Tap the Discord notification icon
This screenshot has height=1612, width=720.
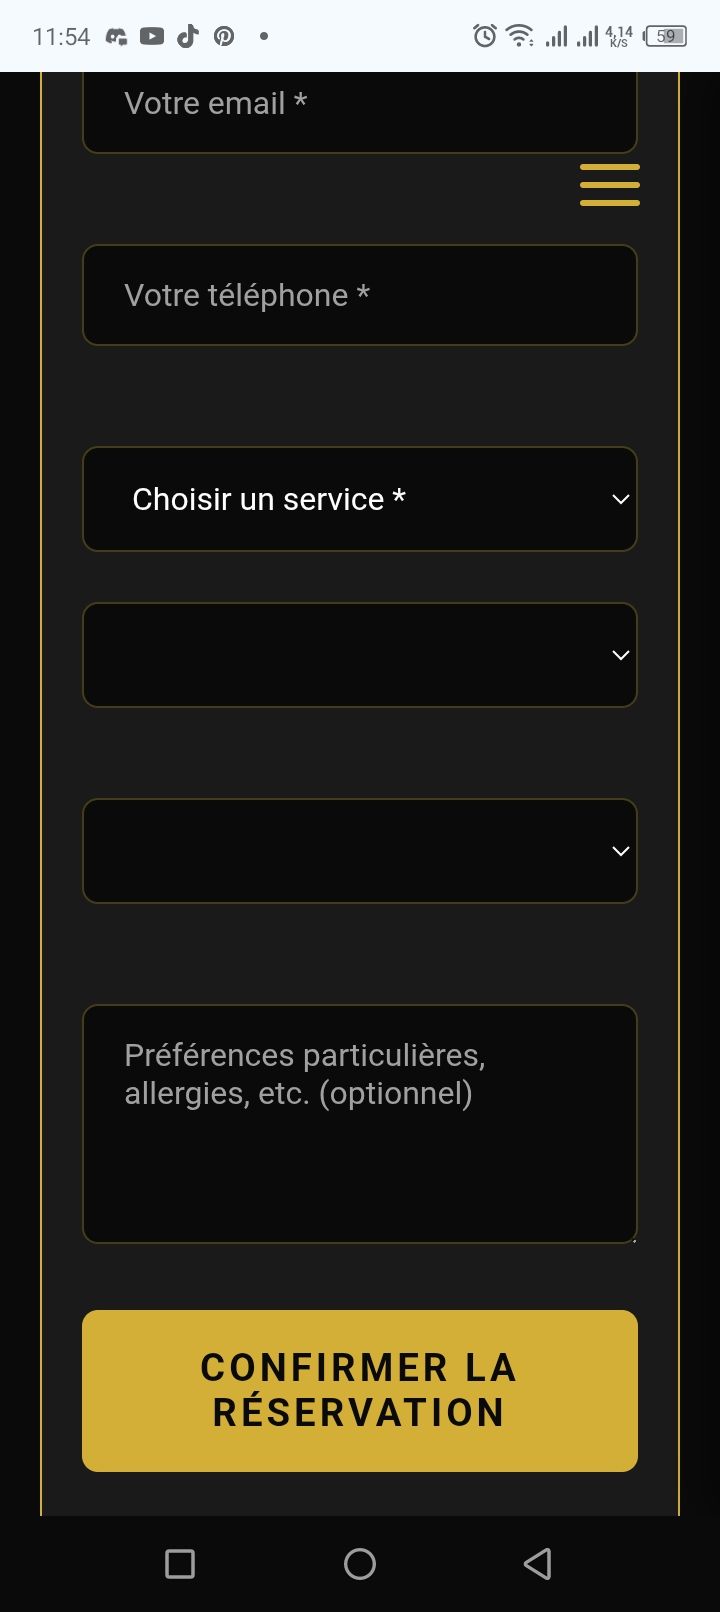[x=117, y=37]
